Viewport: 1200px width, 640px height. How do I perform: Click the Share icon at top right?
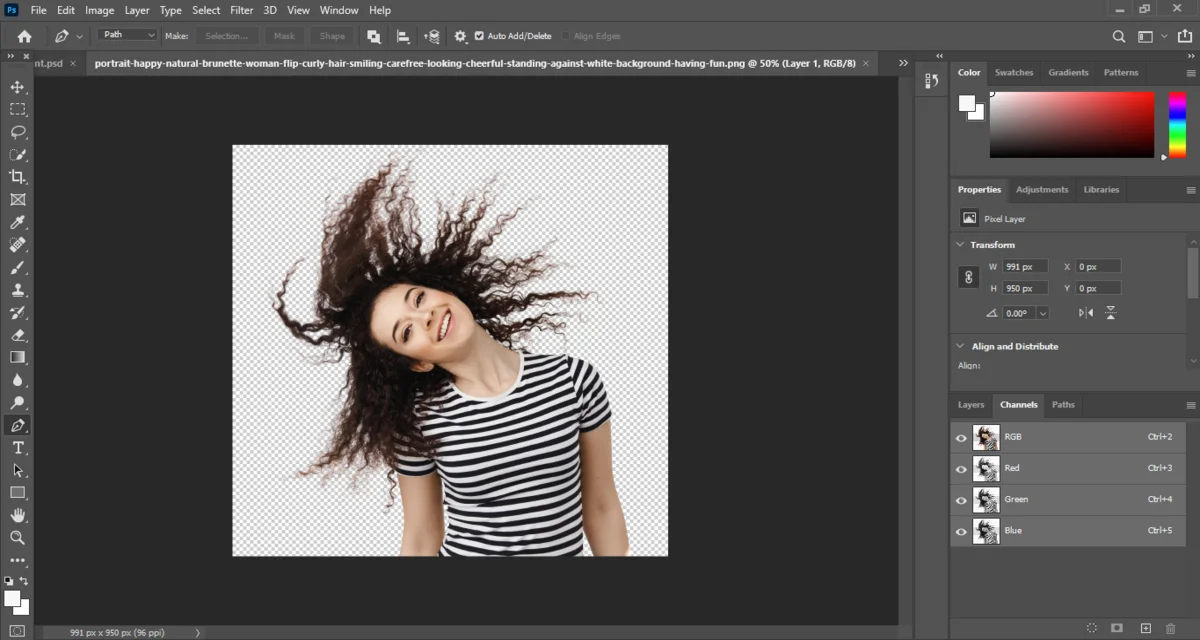[x=1185, y=36]
